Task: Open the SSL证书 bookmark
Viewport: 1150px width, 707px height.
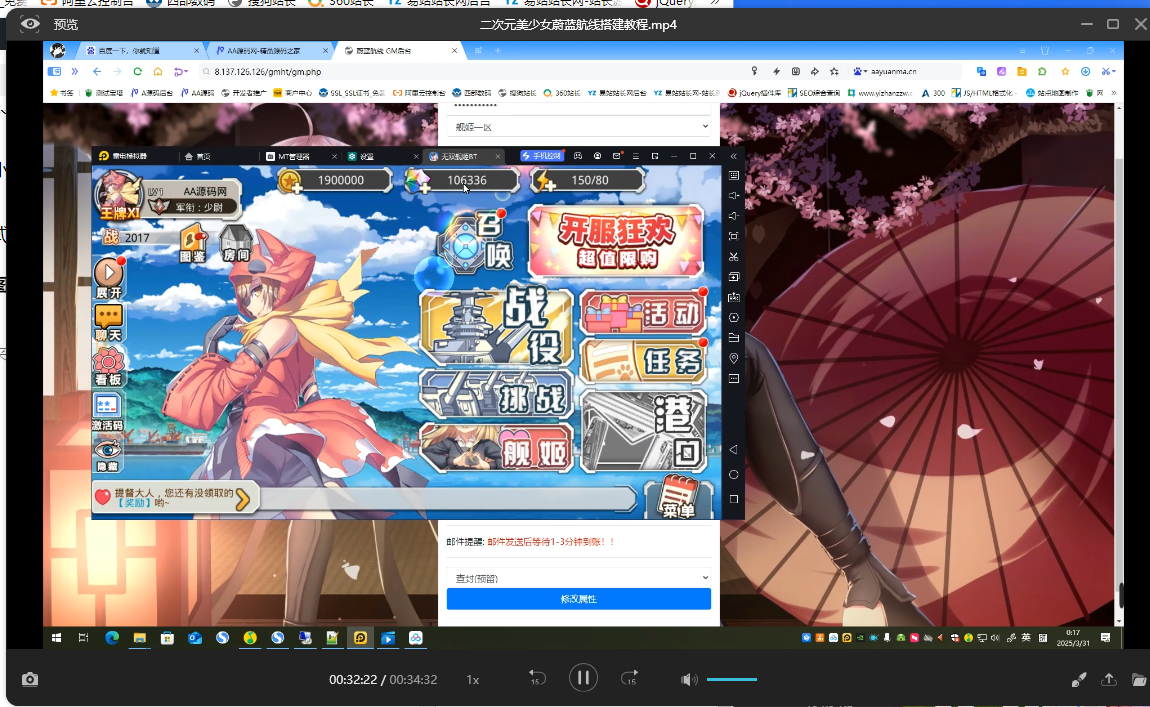Action: click(351, 92)
